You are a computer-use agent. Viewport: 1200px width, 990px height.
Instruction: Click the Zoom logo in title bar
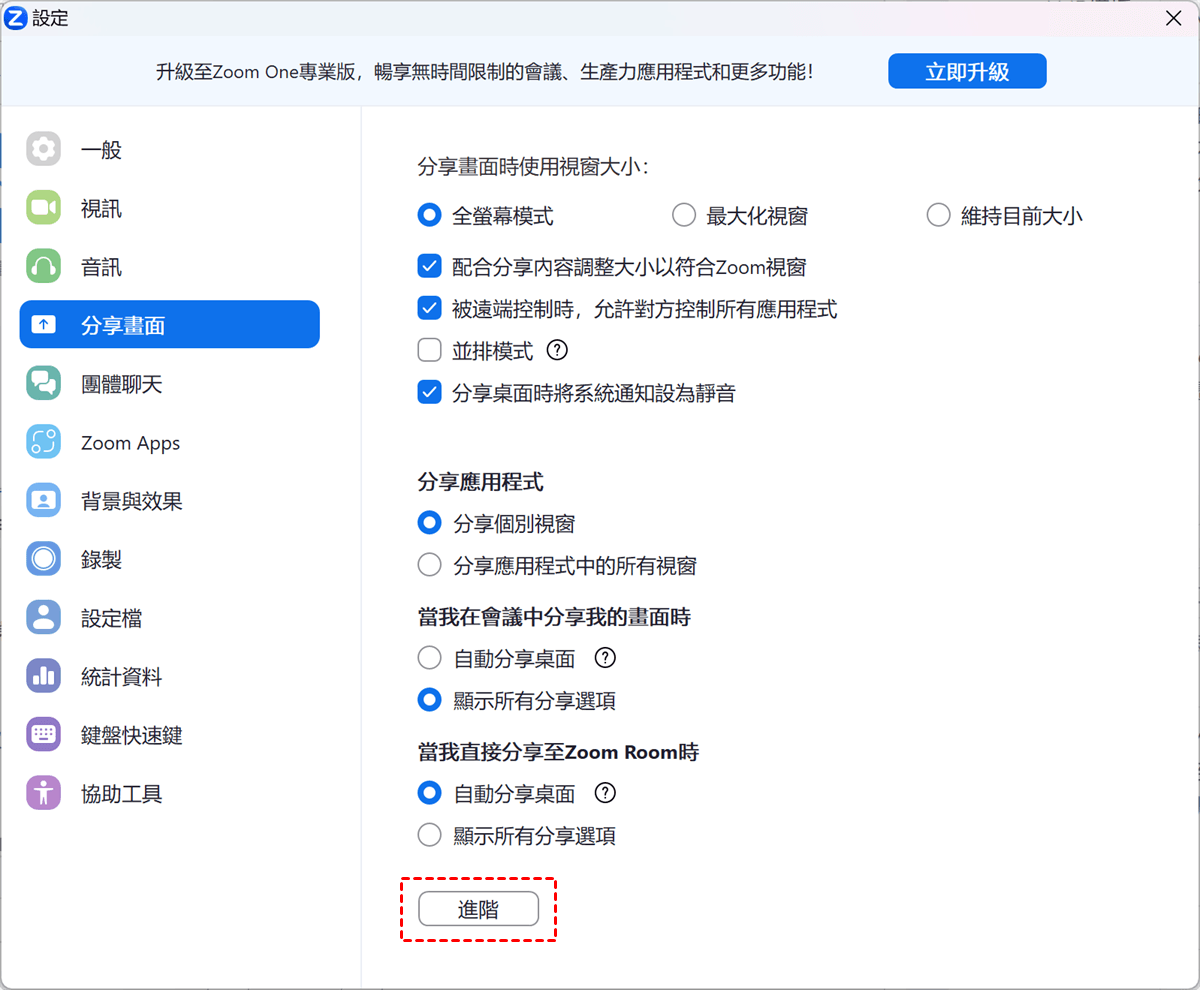(15, 17)
